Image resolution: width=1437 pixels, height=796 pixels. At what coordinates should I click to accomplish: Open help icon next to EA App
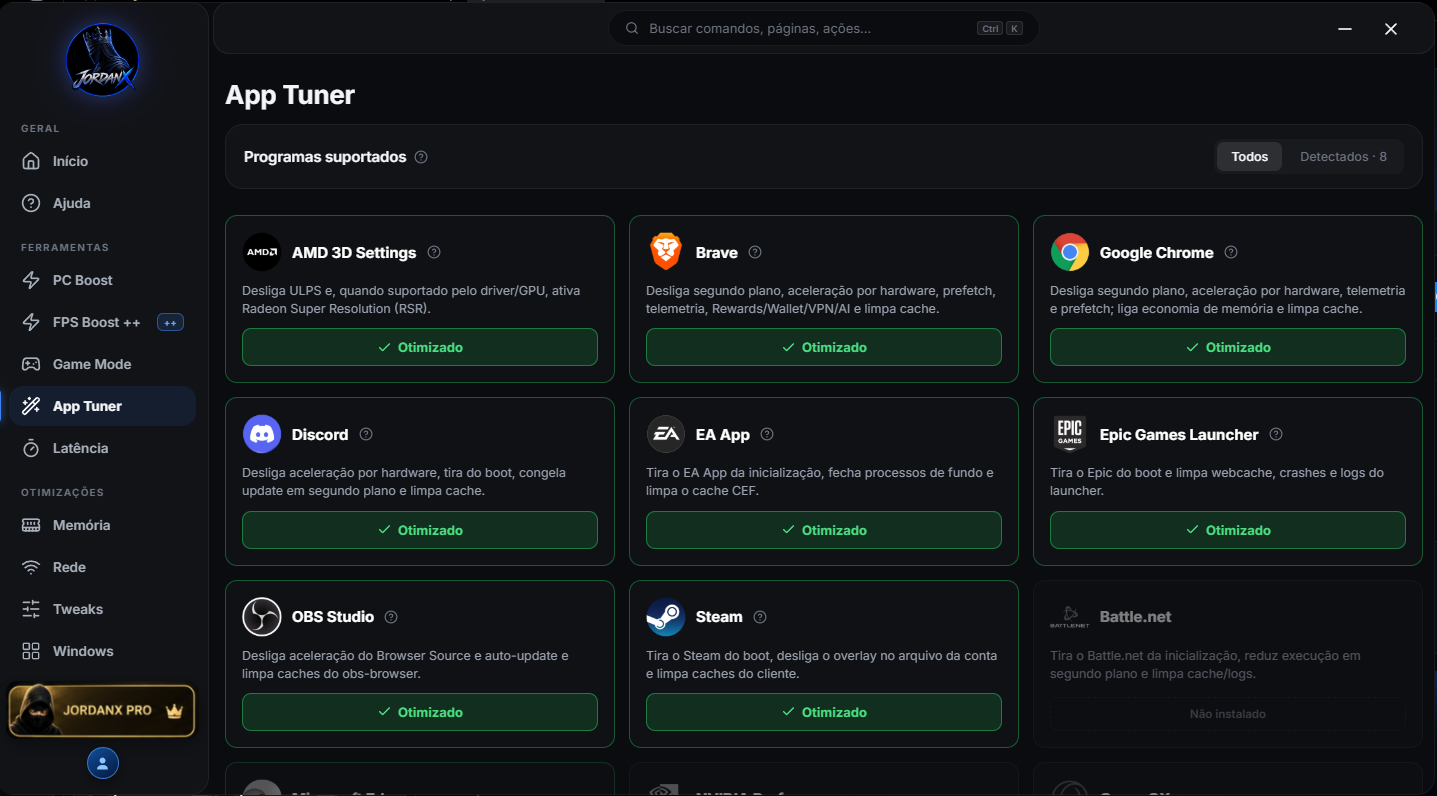tap(767, 434)
